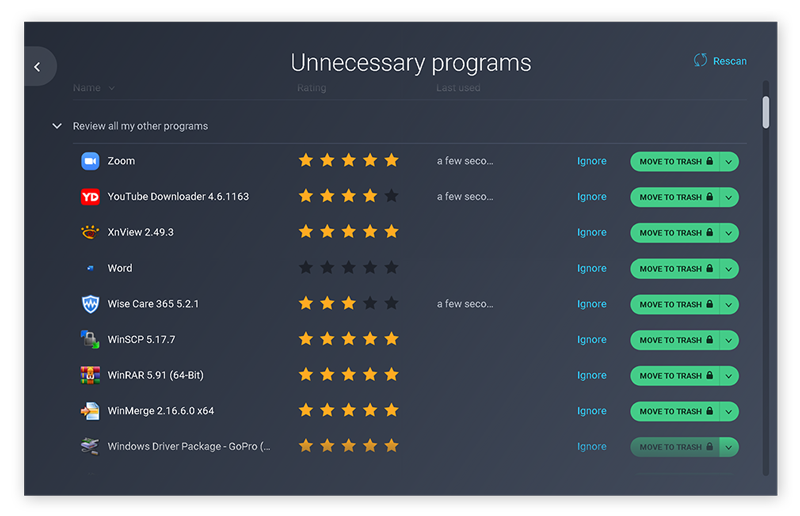Set Wise Care 365 rating to four stars
The image size is (800, 516).
pos(370,303)
